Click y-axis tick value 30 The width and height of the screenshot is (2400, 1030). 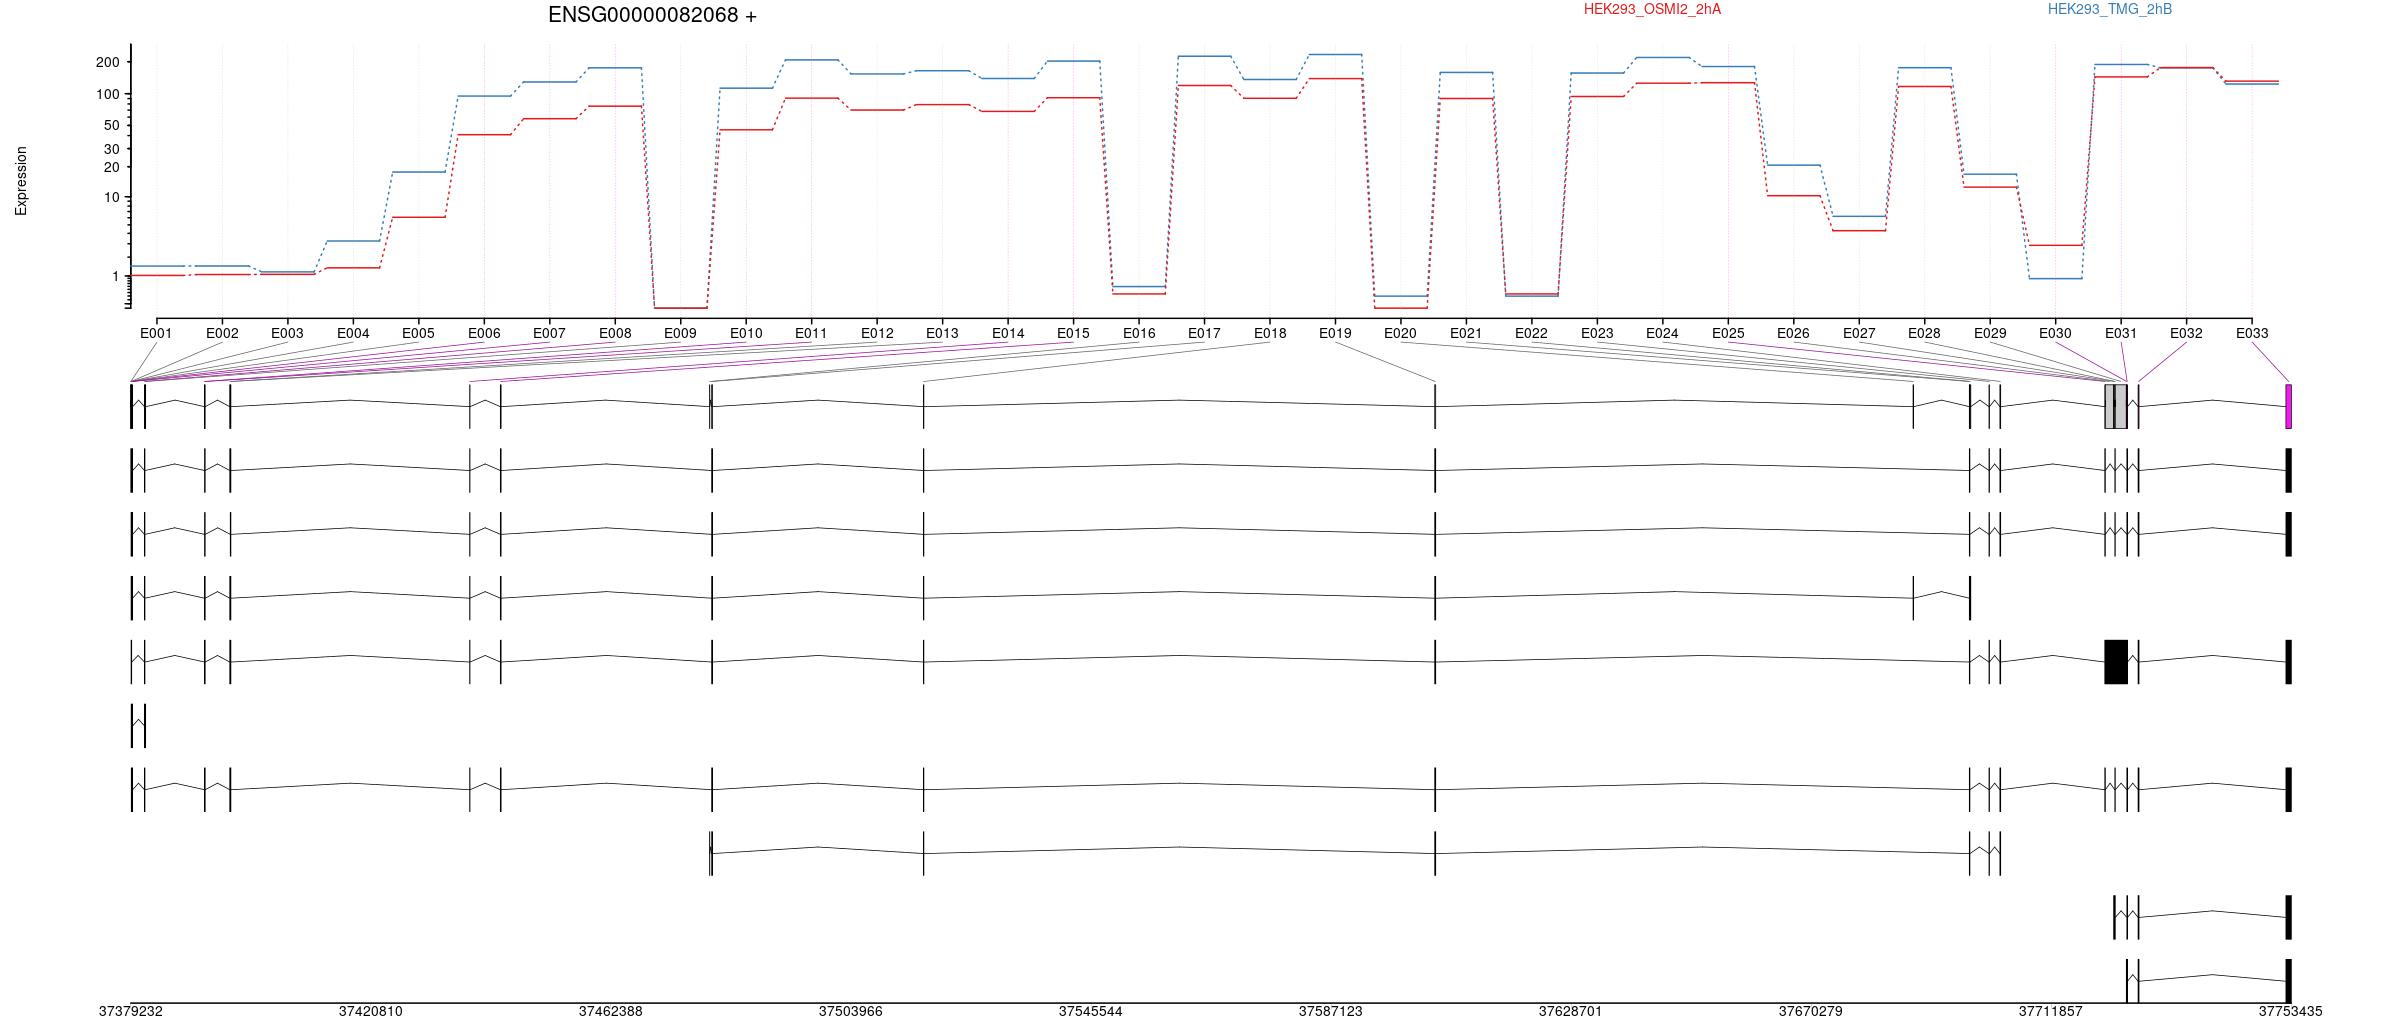click(112, 148)
